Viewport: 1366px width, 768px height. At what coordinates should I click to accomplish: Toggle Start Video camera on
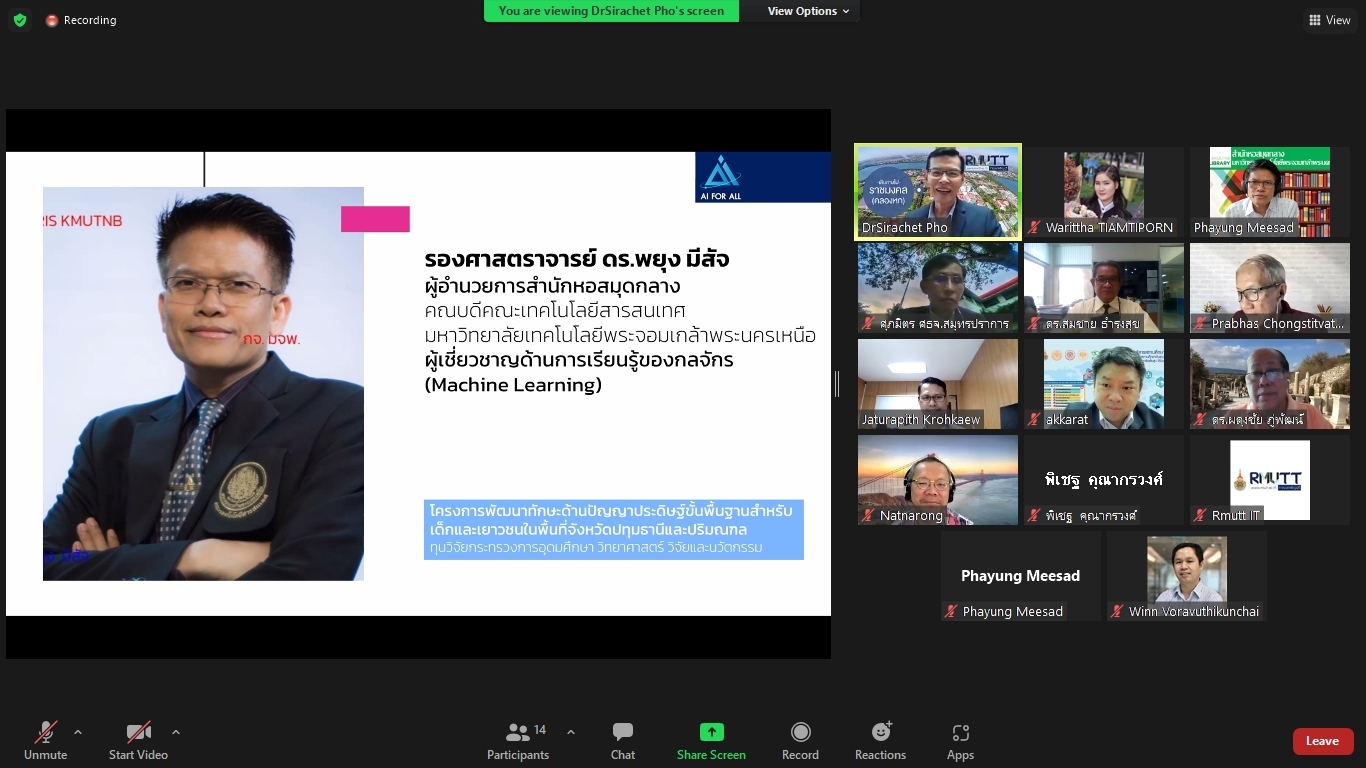(x=138, y=741)
